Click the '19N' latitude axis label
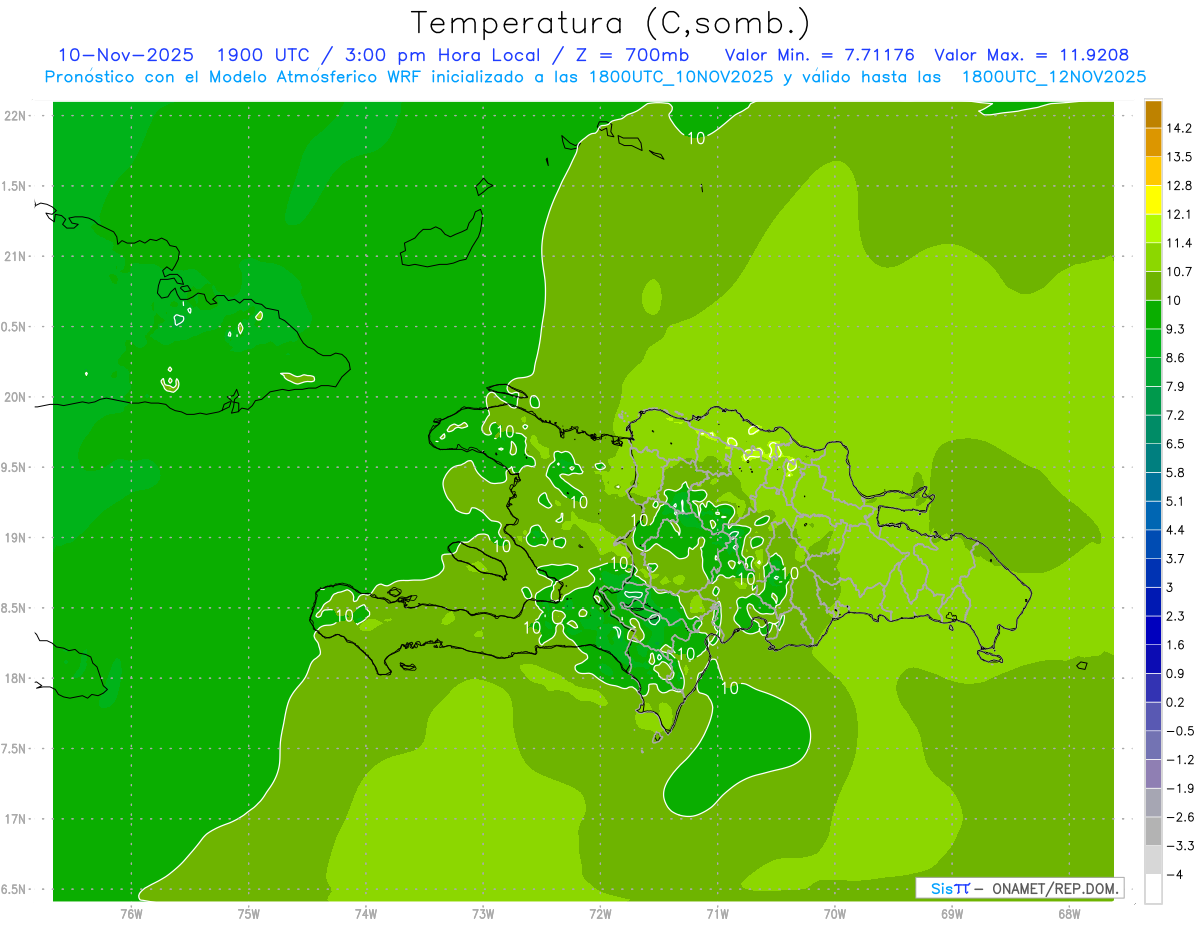The image size is (1200, 927). point(16,538)
